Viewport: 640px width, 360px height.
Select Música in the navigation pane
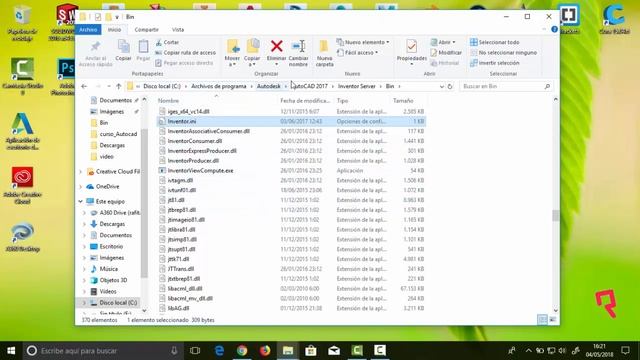(x=109, y=269)
